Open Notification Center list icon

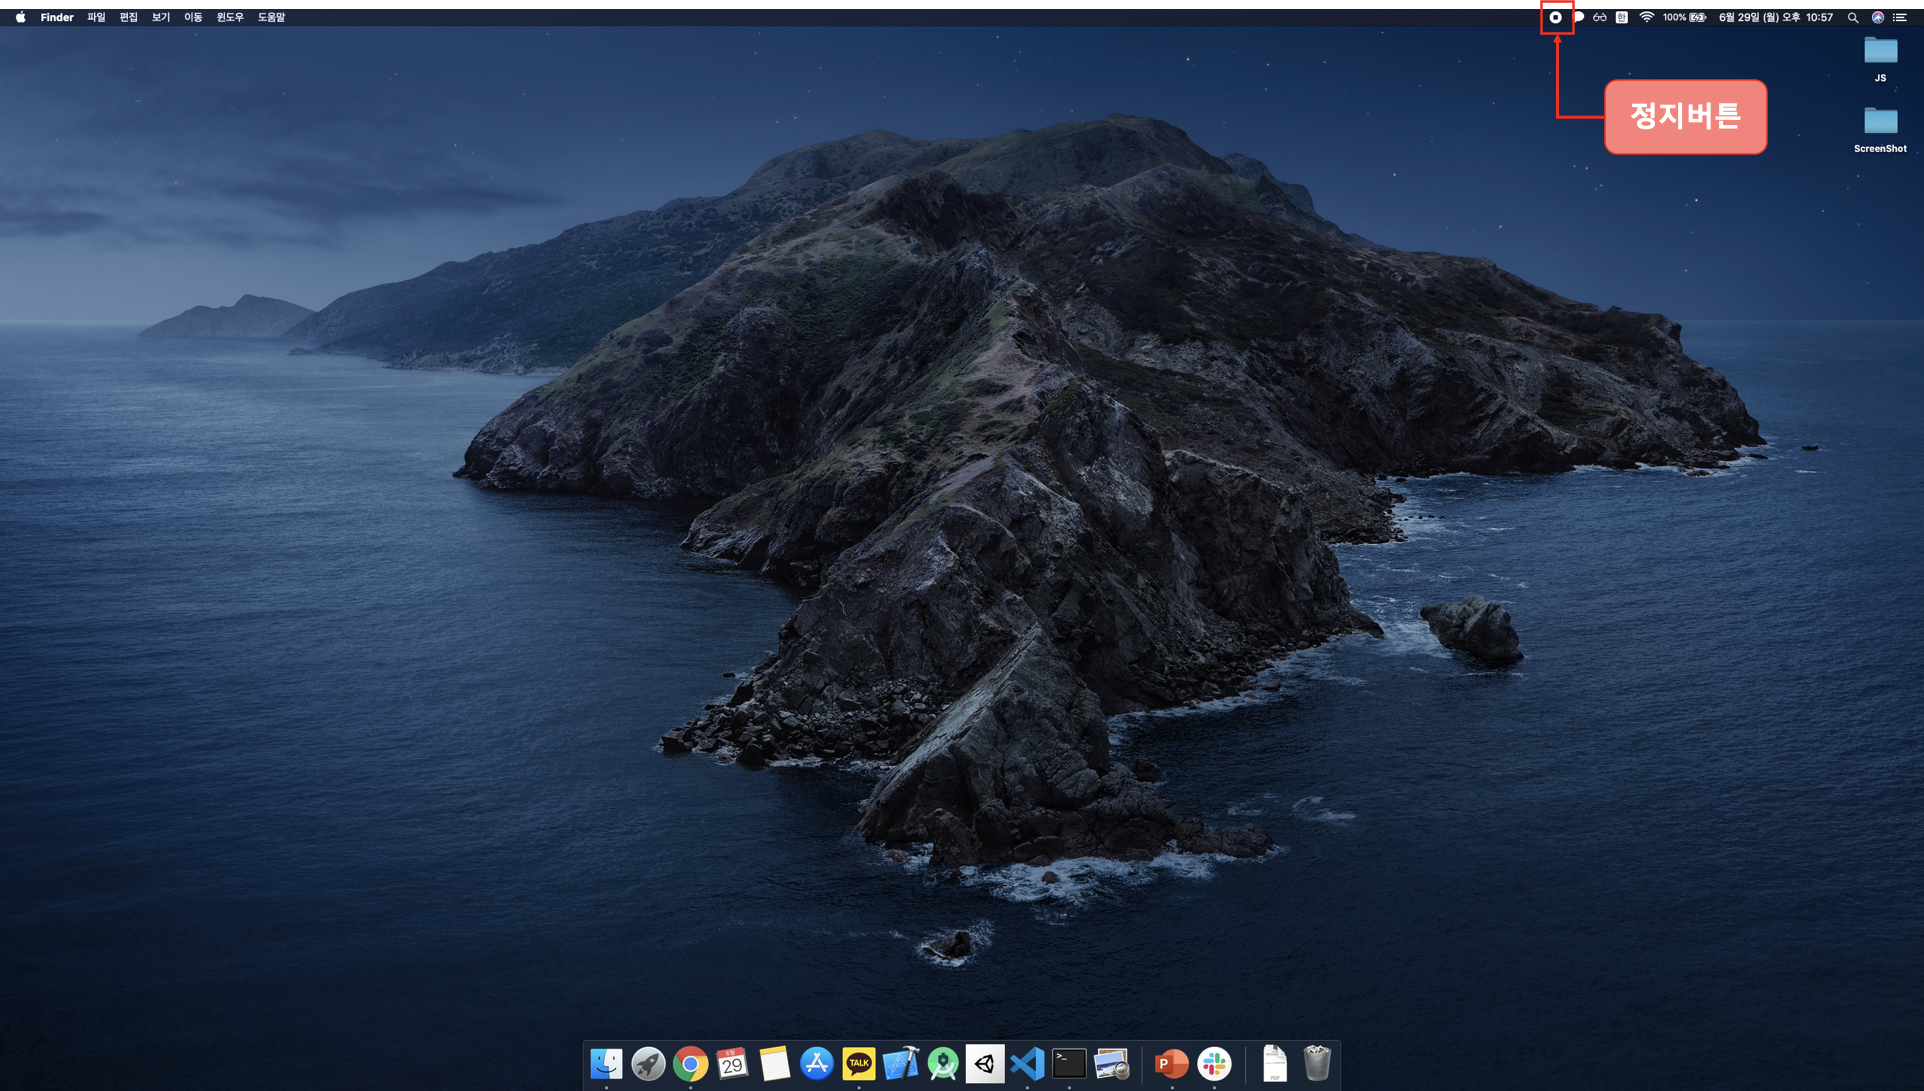coord(1900,17)
